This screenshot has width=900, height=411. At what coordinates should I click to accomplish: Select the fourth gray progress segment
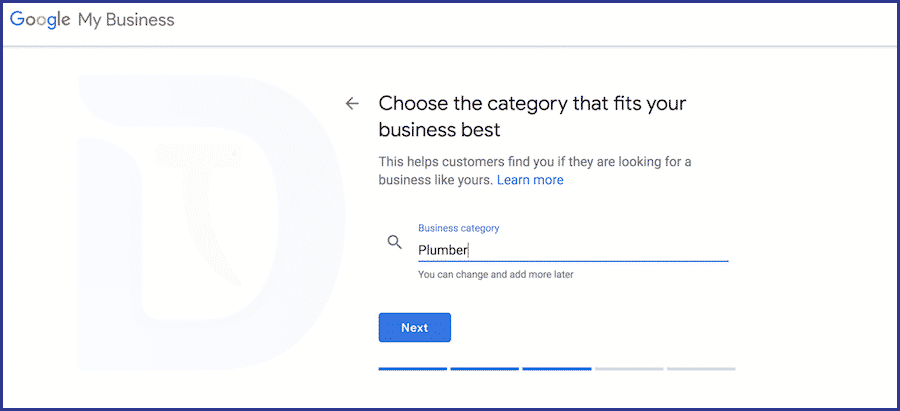[629, 369]
